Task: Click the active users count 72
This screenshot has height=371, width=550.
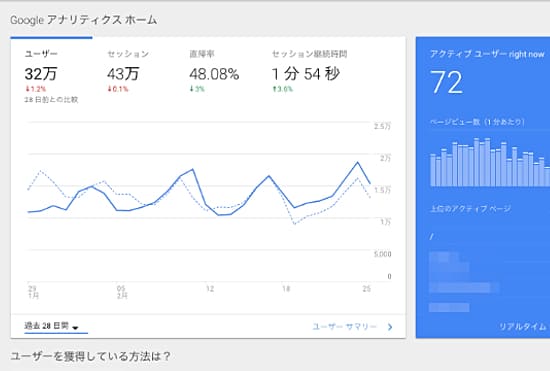Action: [446, 82]
